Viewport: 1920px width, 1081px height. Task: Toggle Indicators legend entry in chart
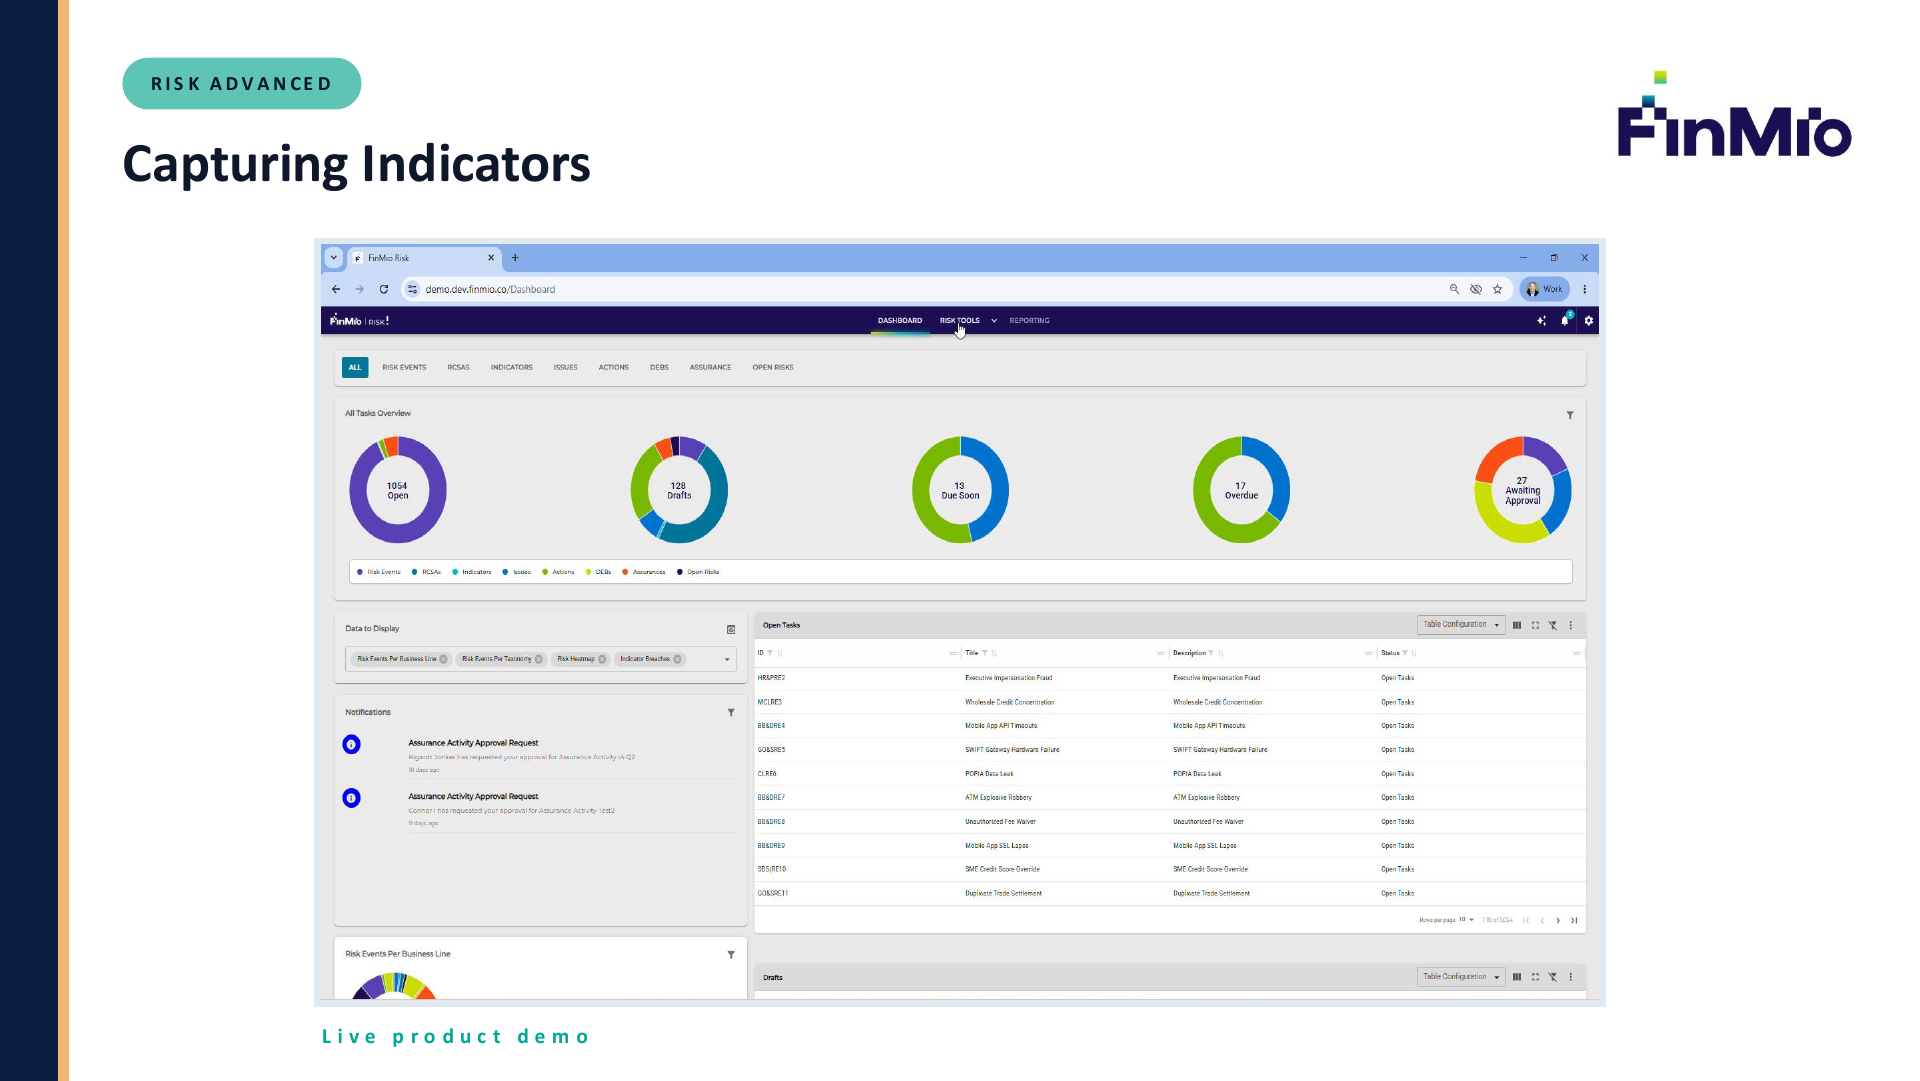tap(472, 572)
